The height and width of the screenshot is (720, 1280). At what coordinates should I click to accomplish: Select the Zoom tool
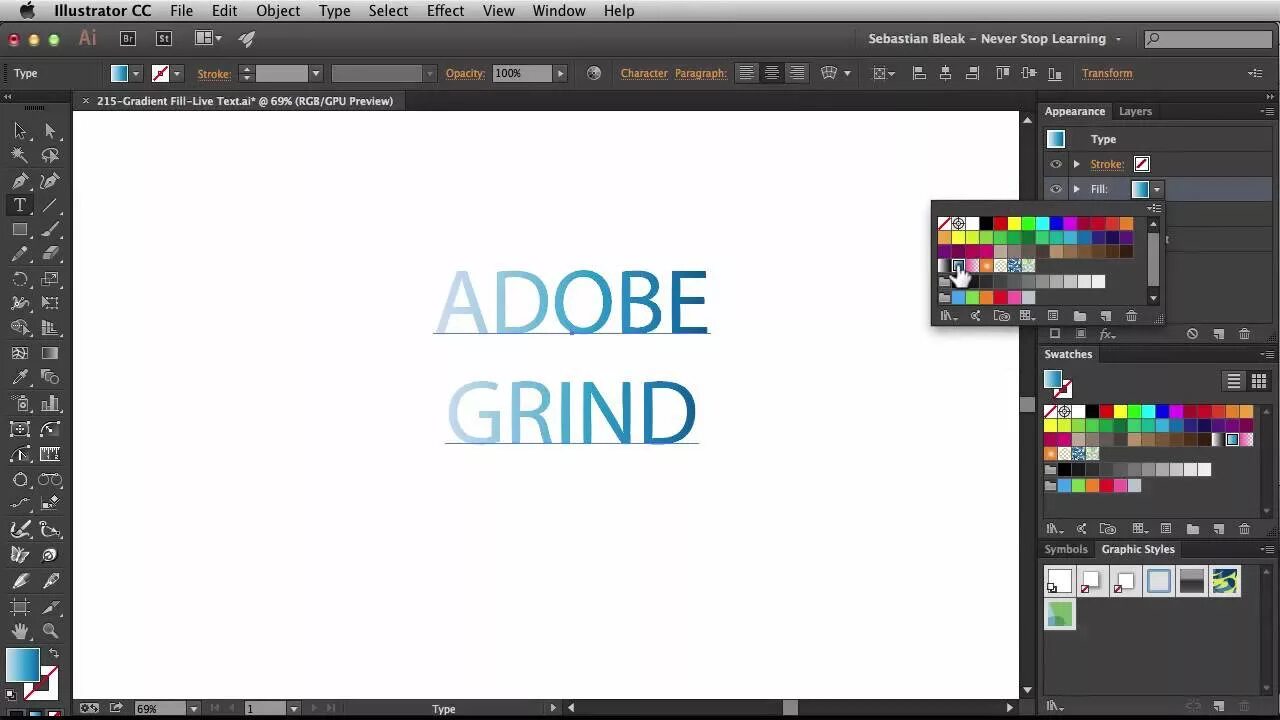pyautogui.click(x=50, y=631)
